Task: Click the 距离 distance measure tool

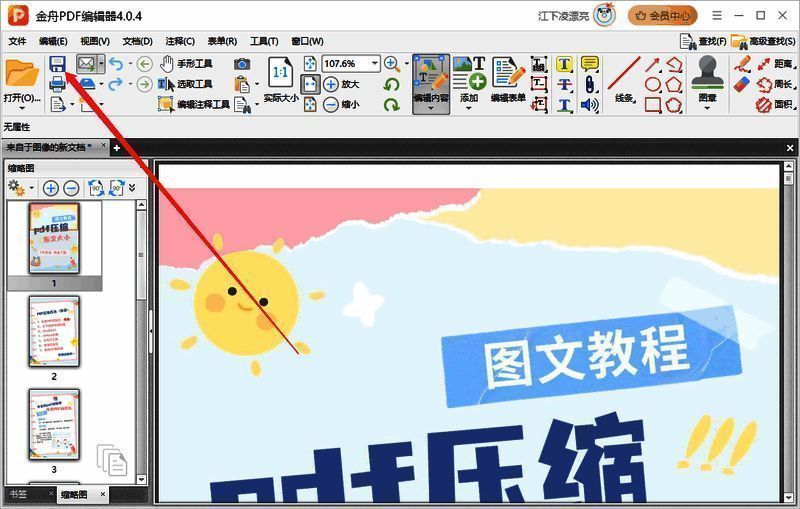Action: click(775, 64)
